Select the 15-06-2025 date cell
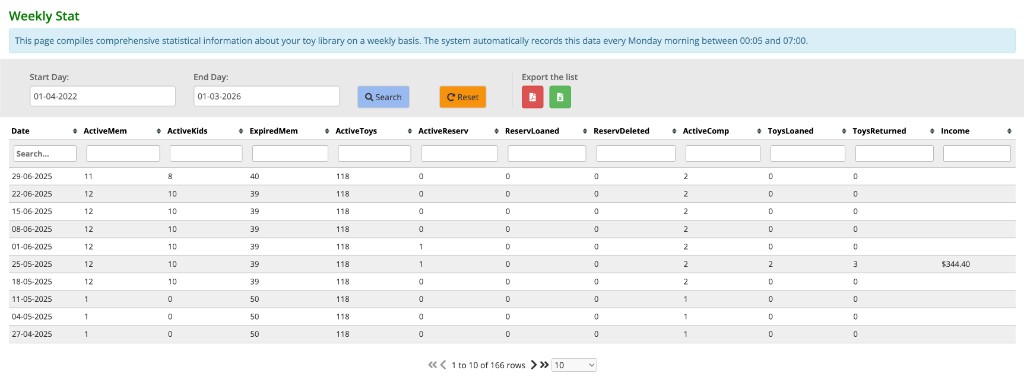This screenshot has width=1024, height=389. 32,211
